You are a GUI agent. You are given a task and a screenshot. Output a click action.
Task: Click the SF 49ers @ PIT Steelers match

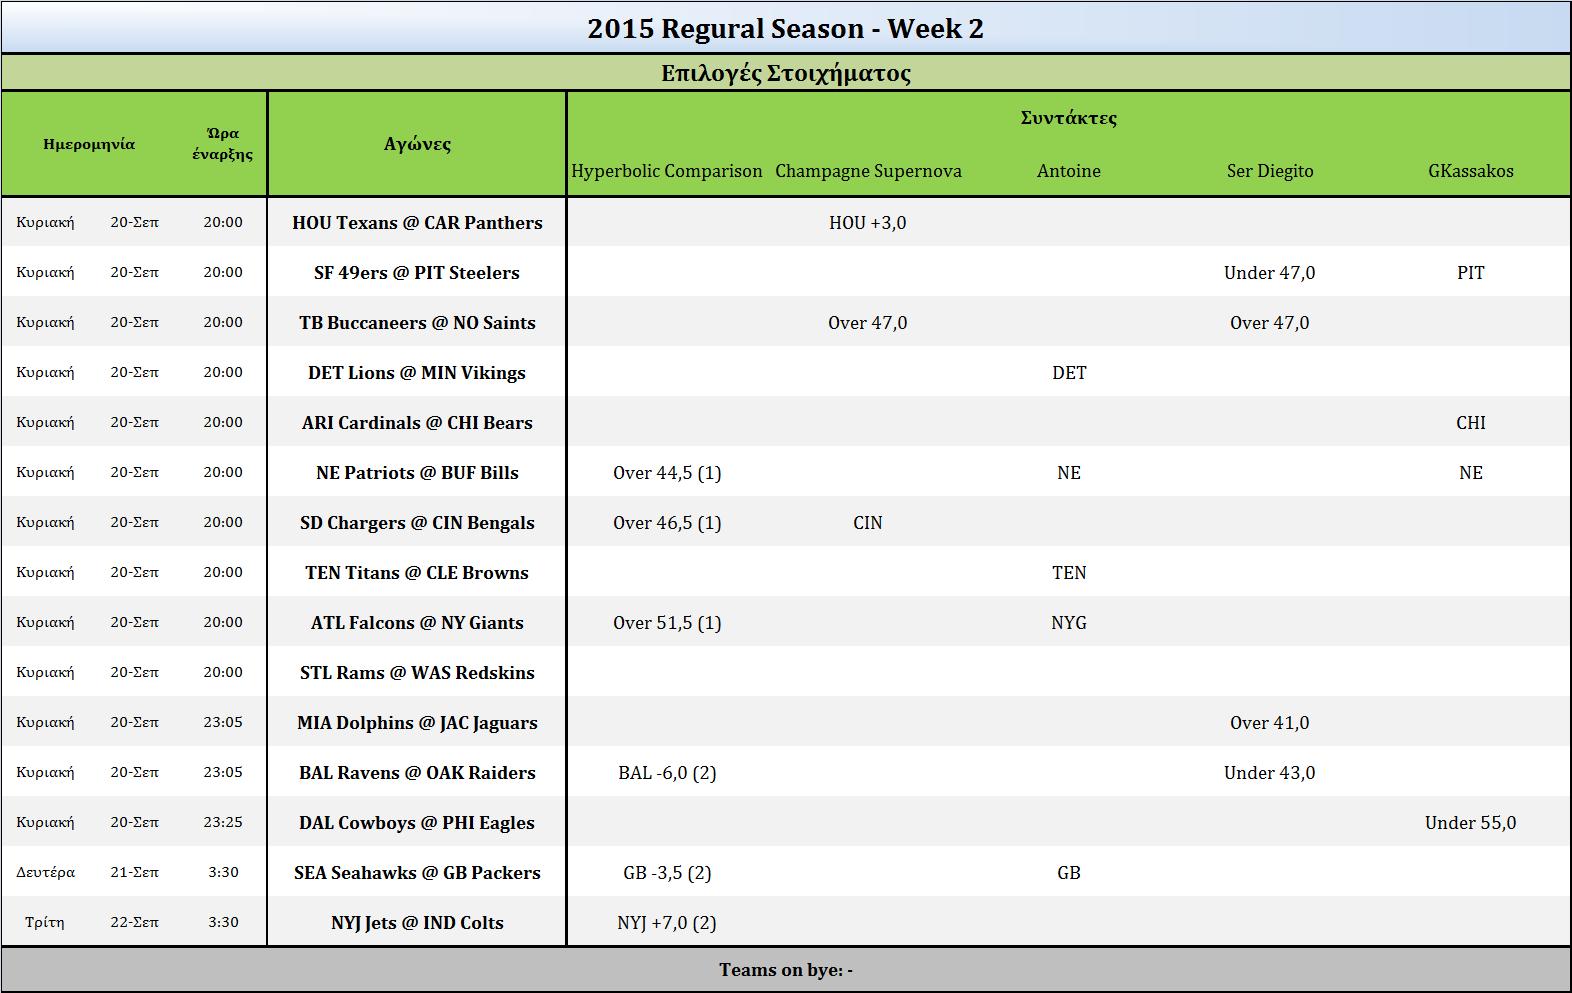(417, 272)
